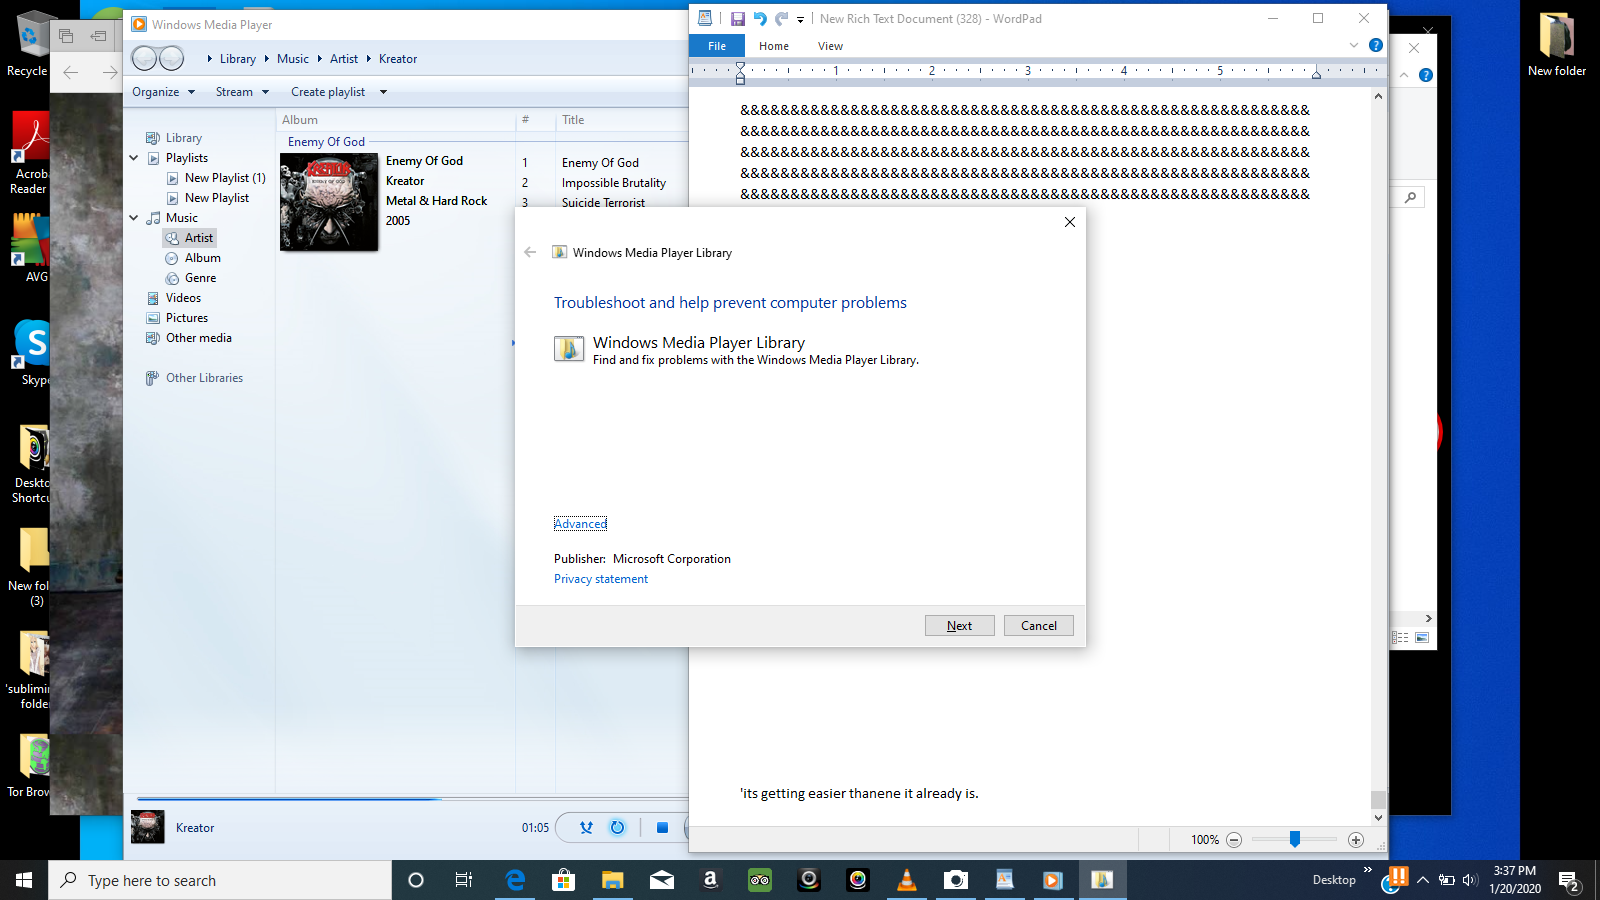Launch Microsoft Edge from taskbar

(515, 880)
